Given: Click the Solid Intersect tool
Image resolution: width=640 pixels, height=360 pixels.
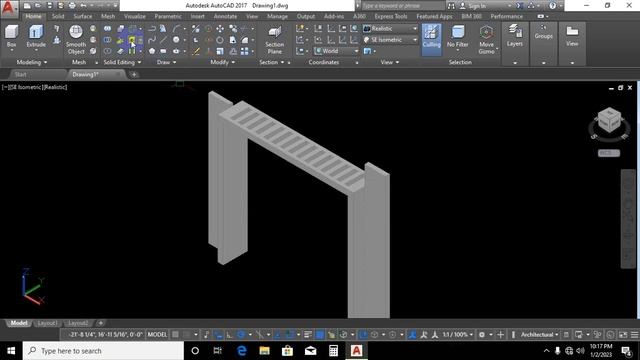Looking at the screenshot, I should [107, 51].
